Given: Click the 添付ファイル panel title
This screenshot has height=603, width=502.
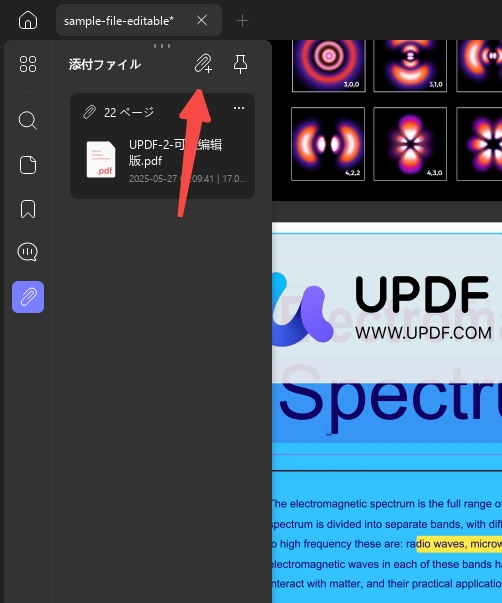Looking at the screenshot, I should pyautogui.click(x=105, y=64).
